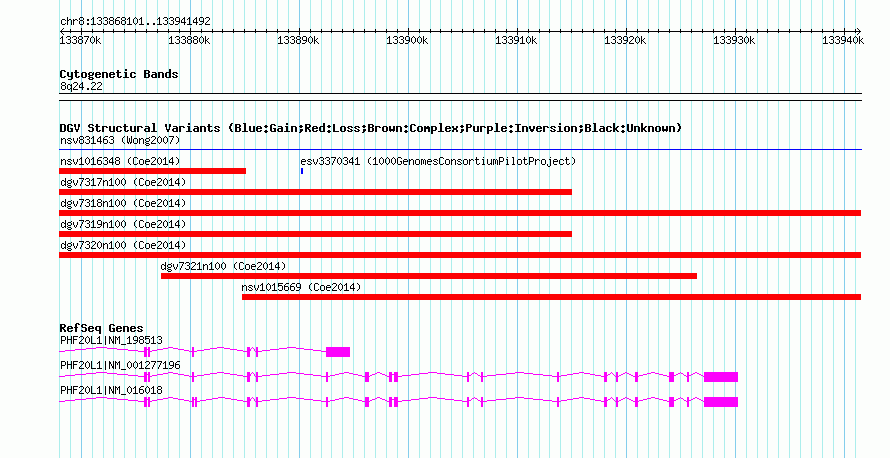Click the large last exon of NM_198513
Image resolution: width=890 pixels, height=458 pixels.
(x=338, y=352)
